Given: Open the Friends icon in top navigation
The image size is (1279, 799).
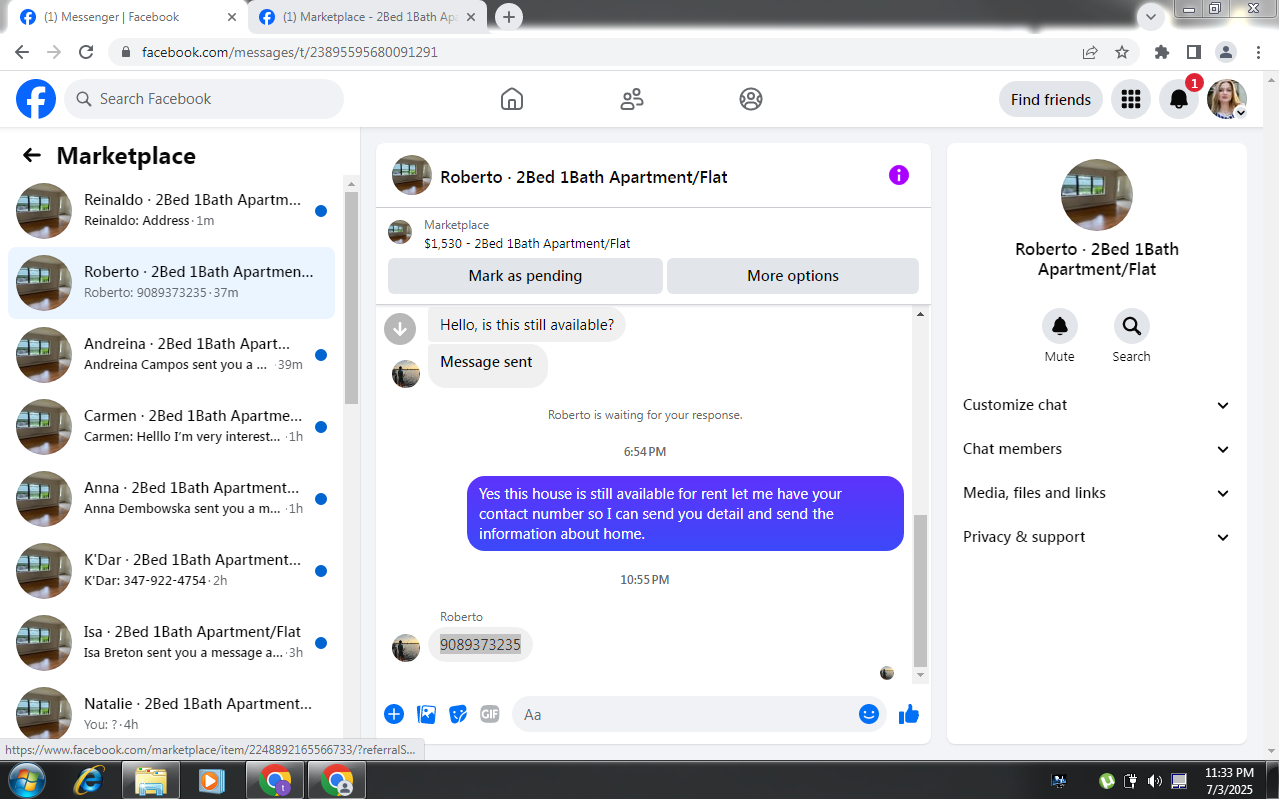Looking at the screenshot, I should point(631,99).
